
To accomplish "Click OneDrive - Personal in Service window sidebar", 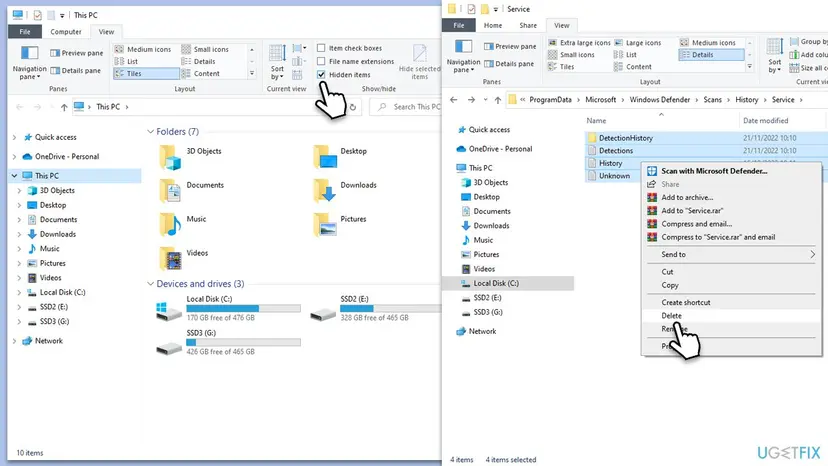I will pyautogui.click(x=494, y=149).
